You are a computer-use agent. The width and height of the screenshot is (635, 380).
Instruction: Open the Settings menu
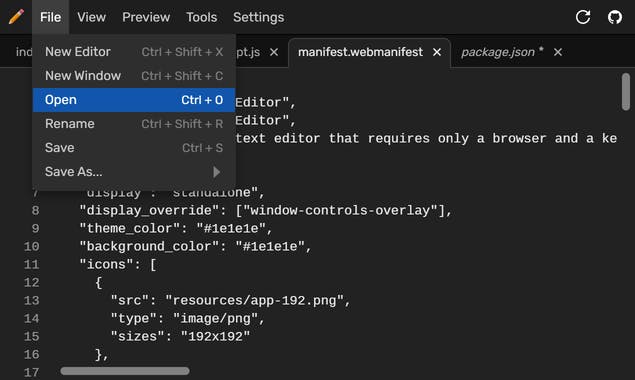(x=258, y=17)
